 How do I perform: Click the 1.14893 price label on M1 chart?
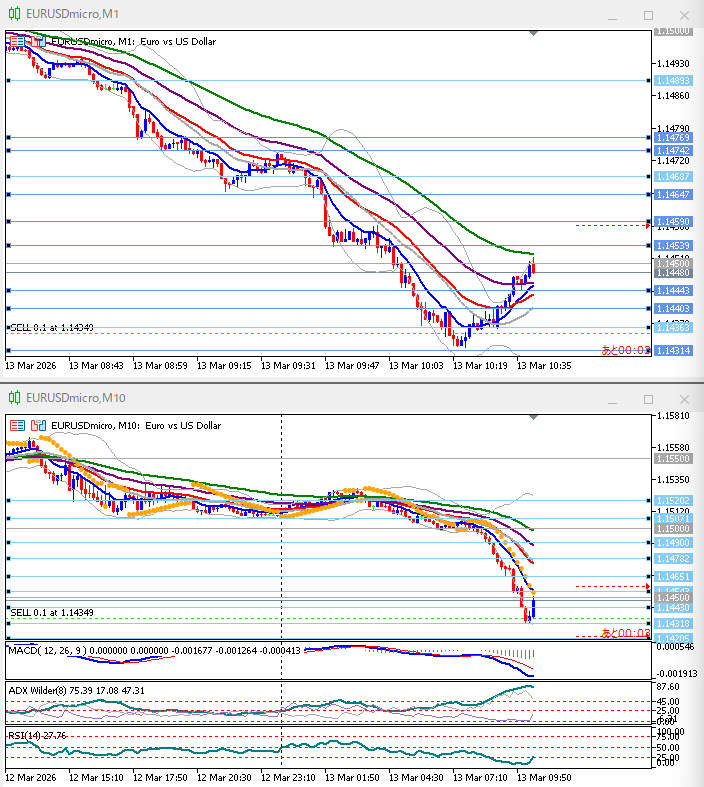coord(673,80)
